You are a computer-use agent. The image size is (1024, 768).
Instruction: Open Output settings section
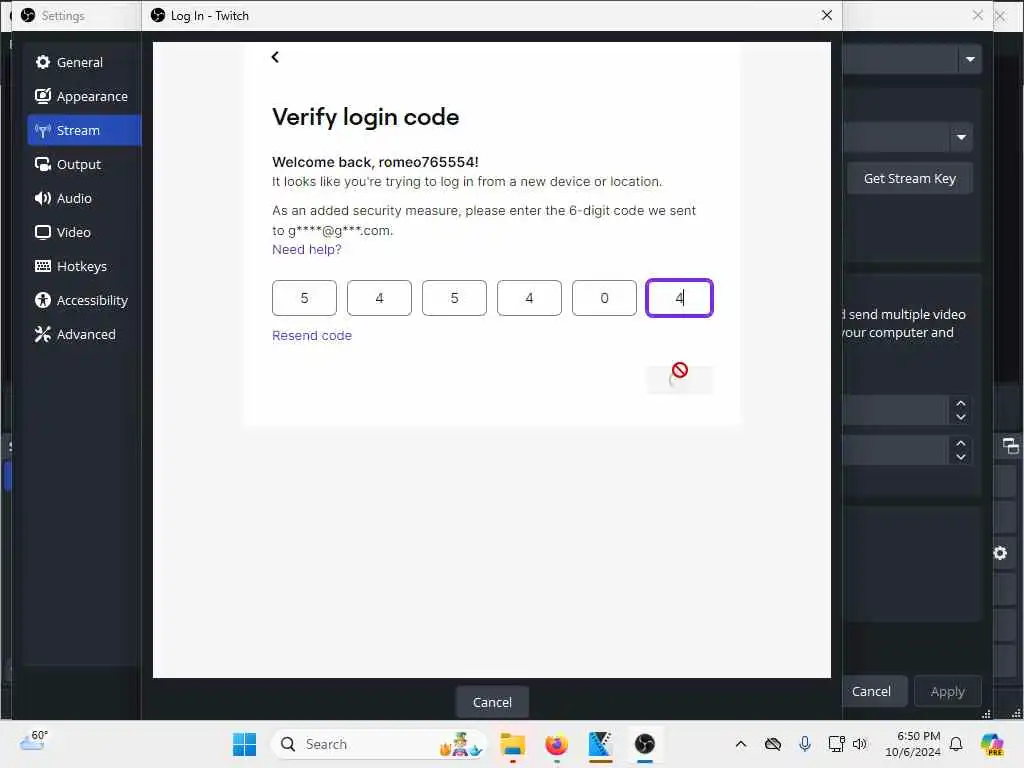pyautogui.click(x=84, y=164)
